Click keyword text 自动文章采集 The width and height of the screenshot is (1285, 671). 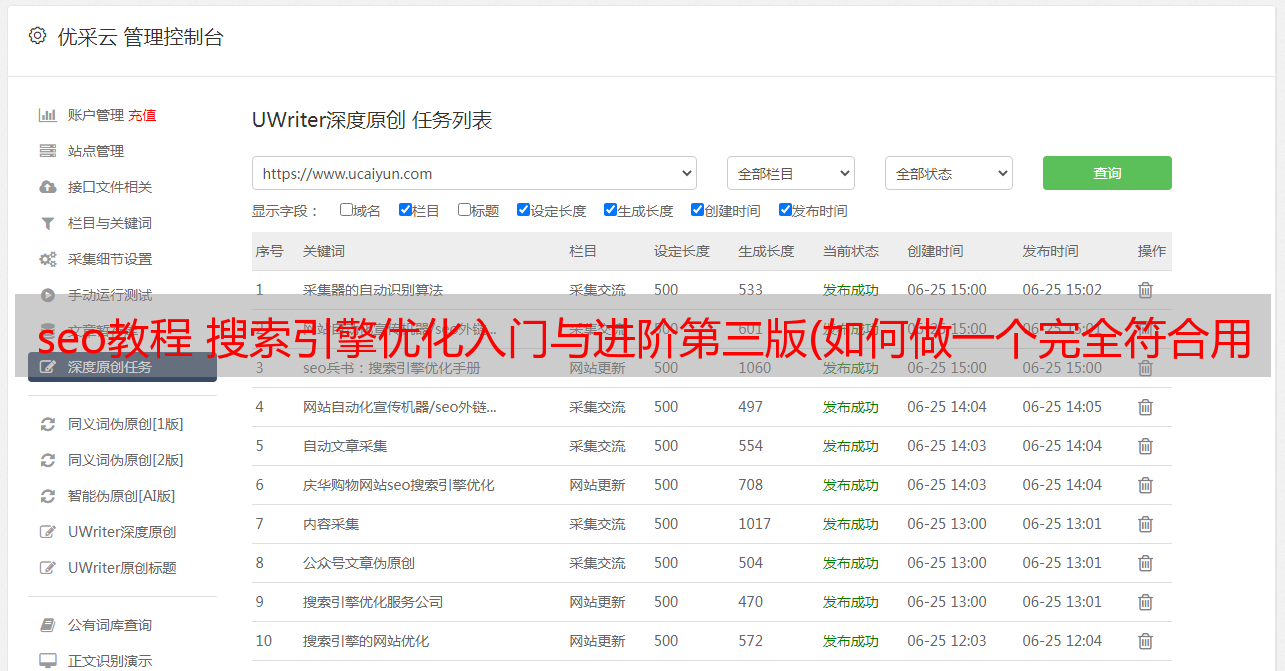pos(345,446)
